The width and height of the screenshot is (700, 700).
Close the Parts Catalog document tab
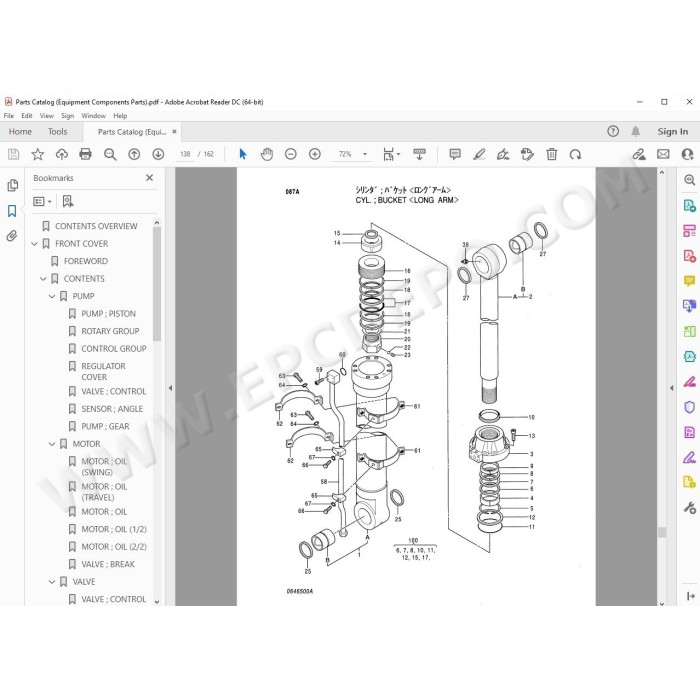175,132
